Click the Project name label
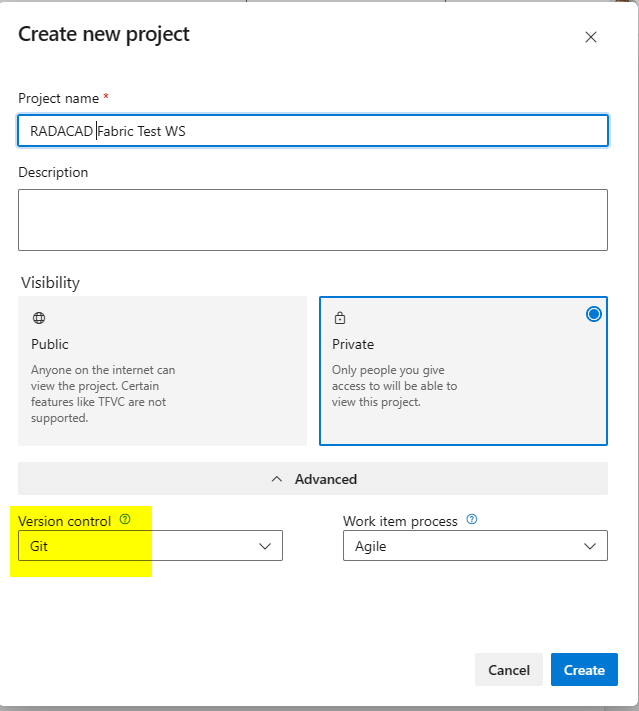This screenshot has height=711, width=639. coord(58,98)
